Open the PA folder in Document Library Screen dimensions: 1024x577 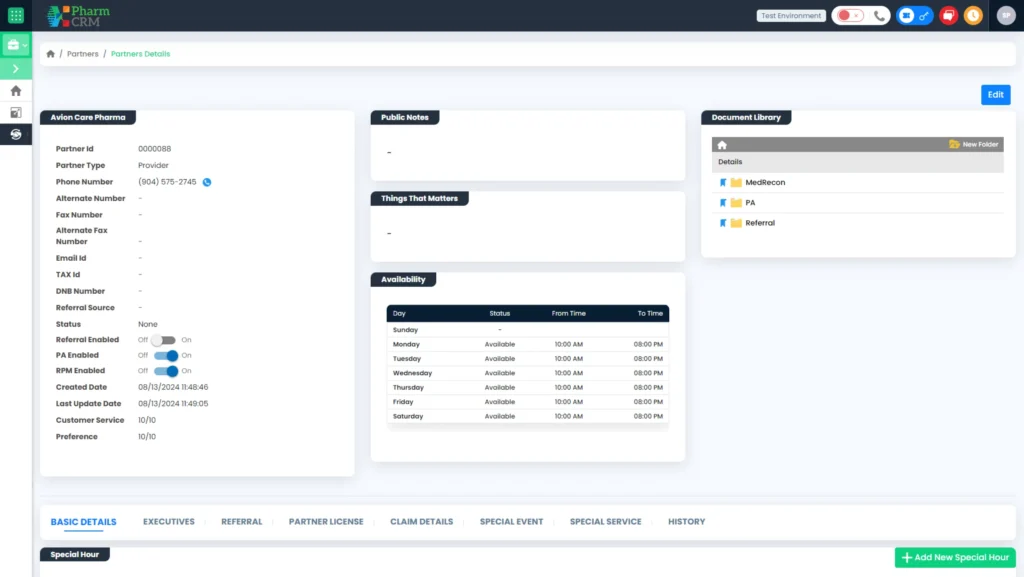pyautogui.click(x=747, y=202)
